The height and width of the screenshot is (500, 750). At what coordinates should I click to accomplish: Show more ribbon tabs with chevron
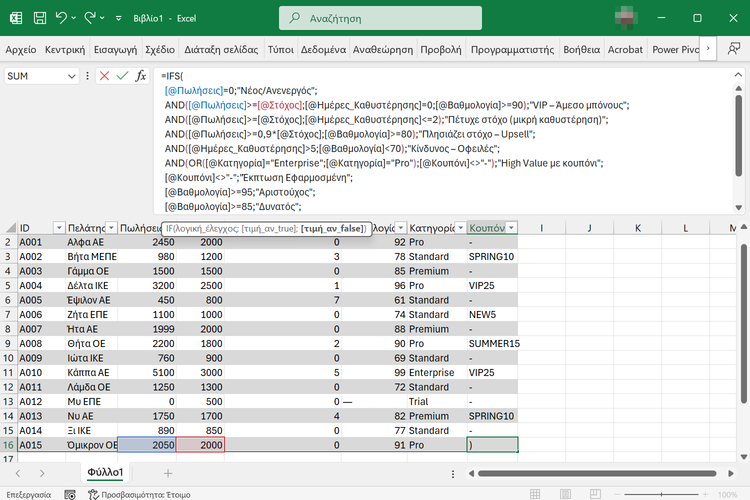tap(708, 48)
